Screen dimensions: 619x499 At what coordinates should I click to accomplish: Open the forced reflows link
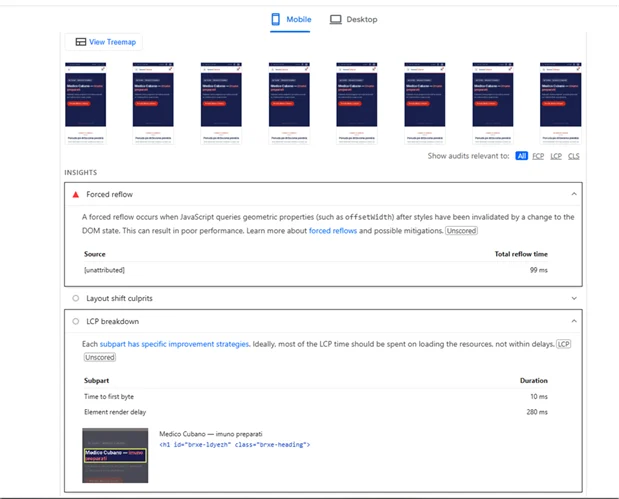tap(333, 231)
